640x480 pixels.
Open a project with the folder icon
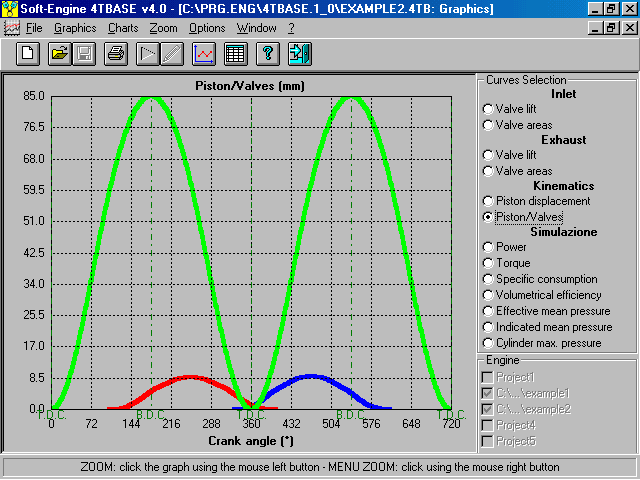click(60, 54)
